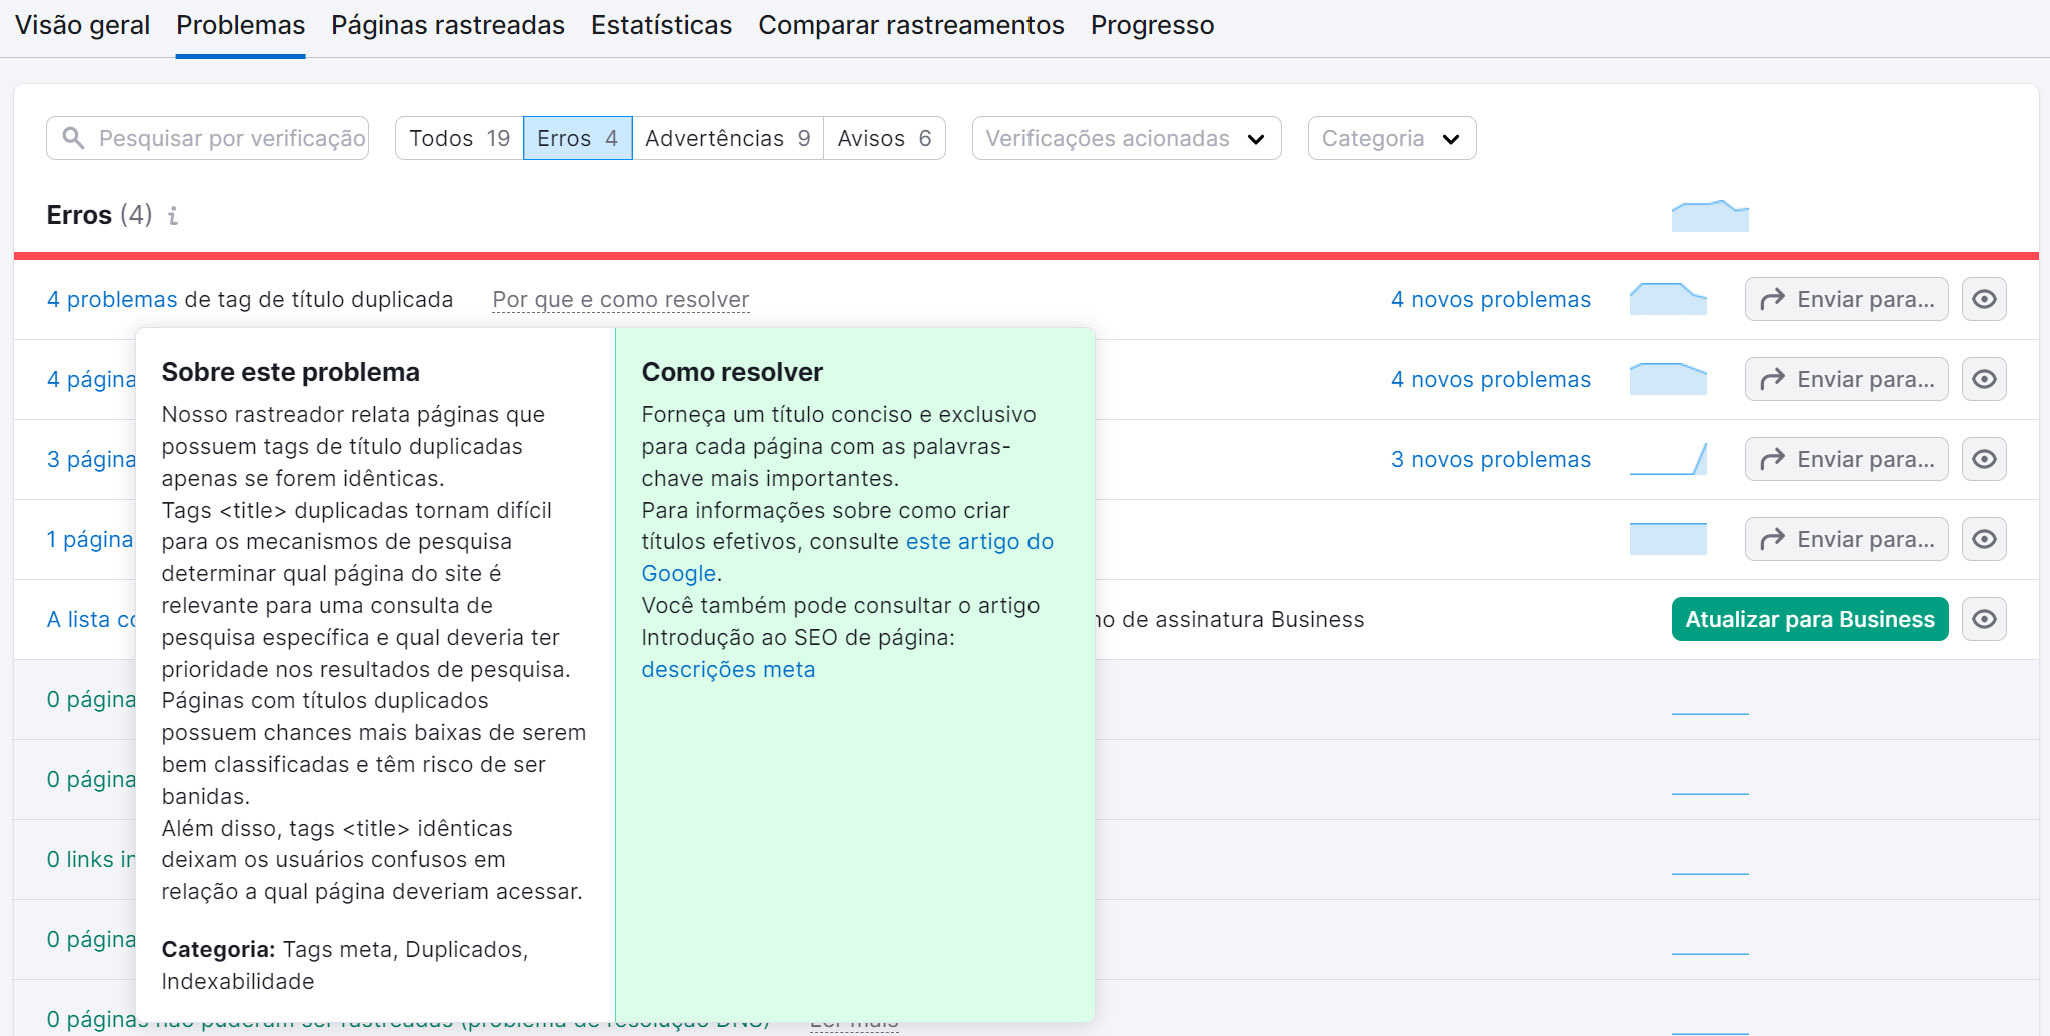The width and height of the screenshot is (2050, 1036).
Task: Click the share arrow on the second Enviar para button
Action: [x=1774, y=379]
